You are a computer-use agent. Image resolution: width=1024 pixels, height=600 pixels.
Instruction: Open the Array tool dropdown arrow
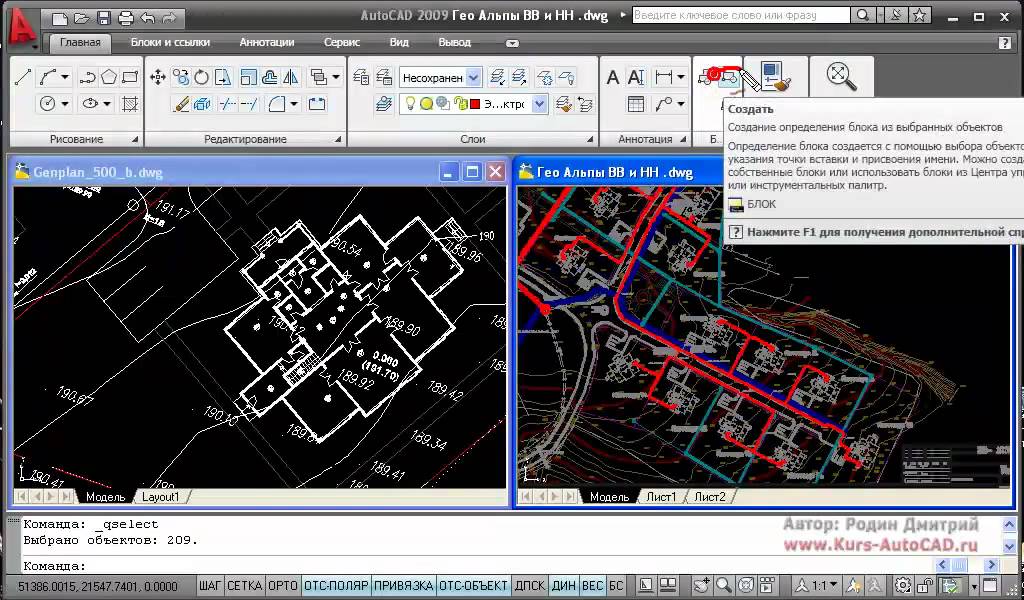point(336,78)
